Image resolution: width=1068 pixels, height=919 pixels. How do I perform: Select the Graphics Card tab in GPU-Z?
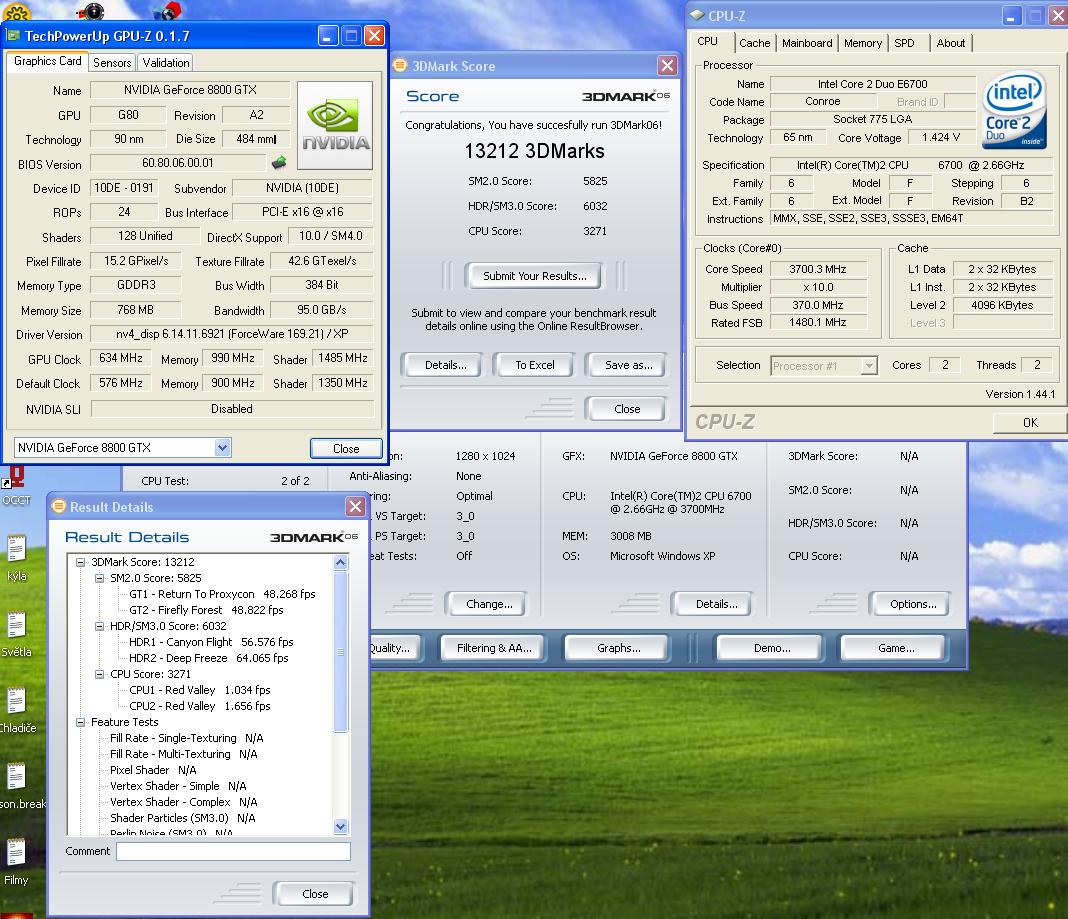(48, 61)
